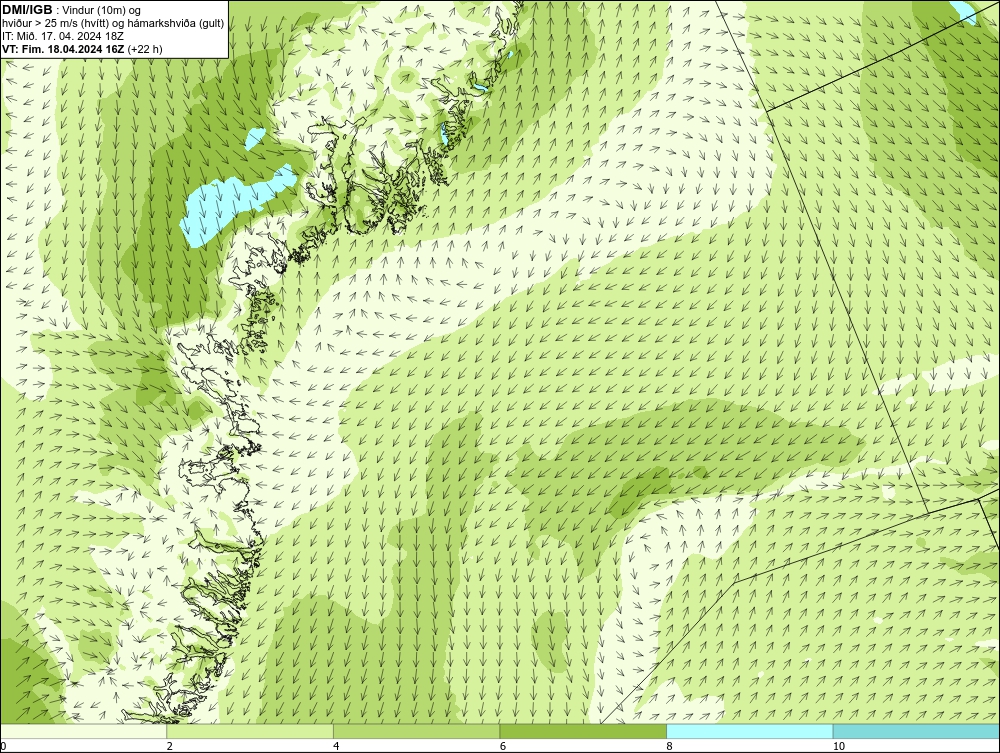Viewport: 1000px width, 753px height.
Task: Select the pale yellow 0–2 m/s color band
Action: pyautogui.click(x=84, y=731)
